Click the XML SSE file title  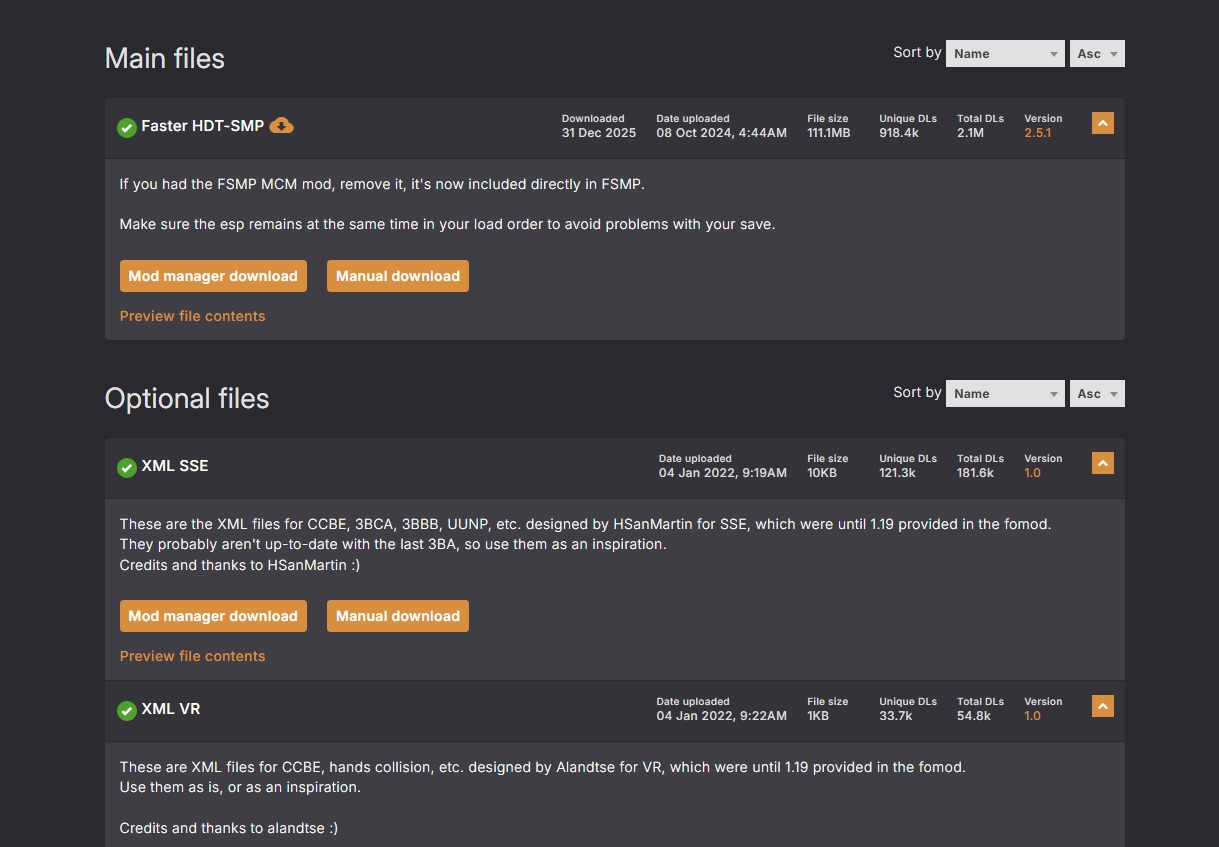coord(175,466)
